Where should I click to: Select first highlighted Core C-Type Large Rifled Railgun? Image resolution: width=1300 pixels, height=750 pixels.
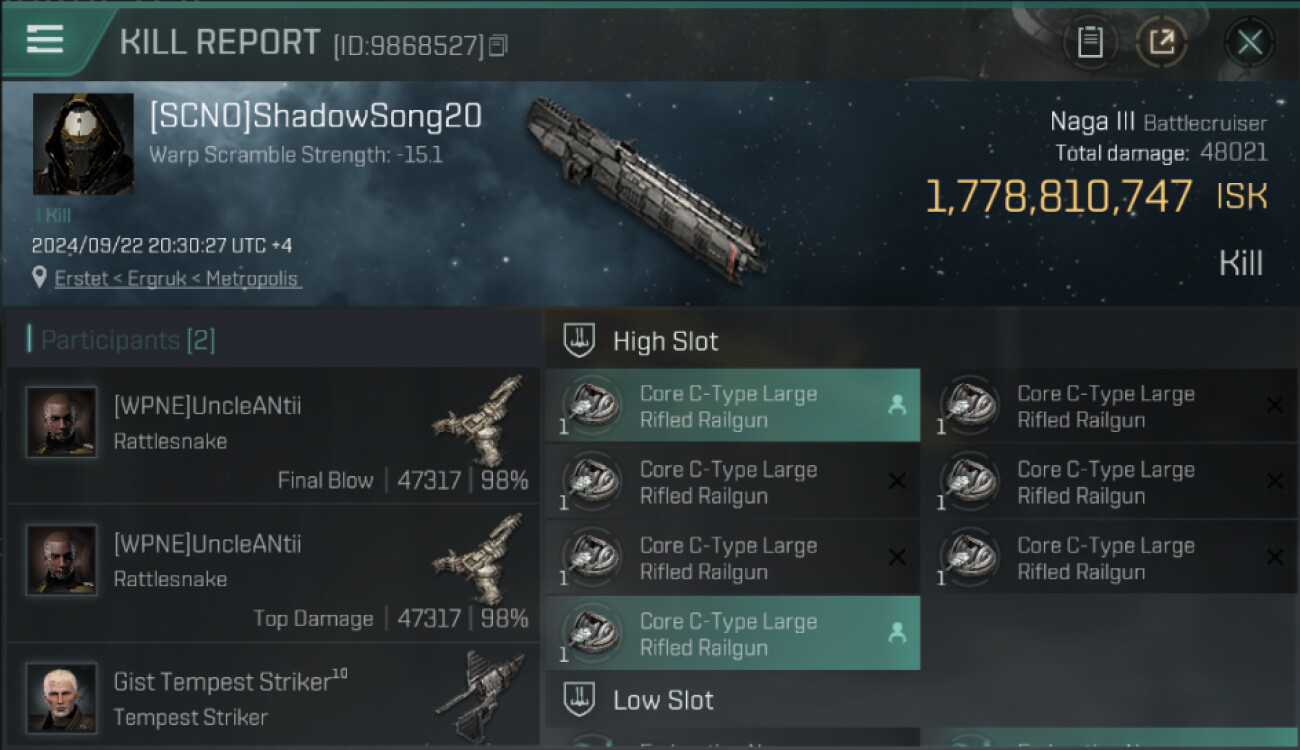[733, 405]
